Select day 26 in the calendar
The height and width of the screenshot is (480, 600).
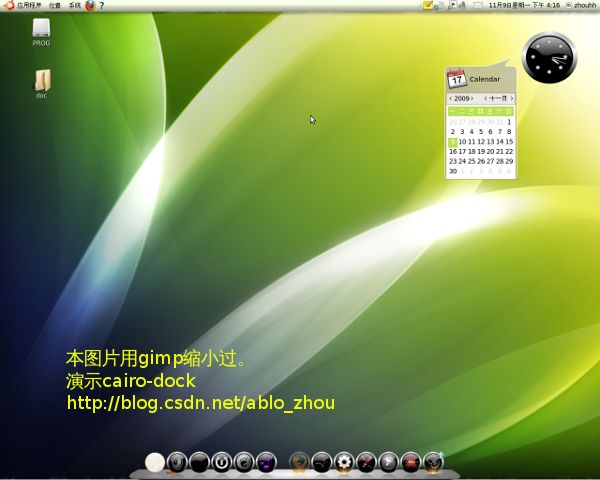(481, 162)
